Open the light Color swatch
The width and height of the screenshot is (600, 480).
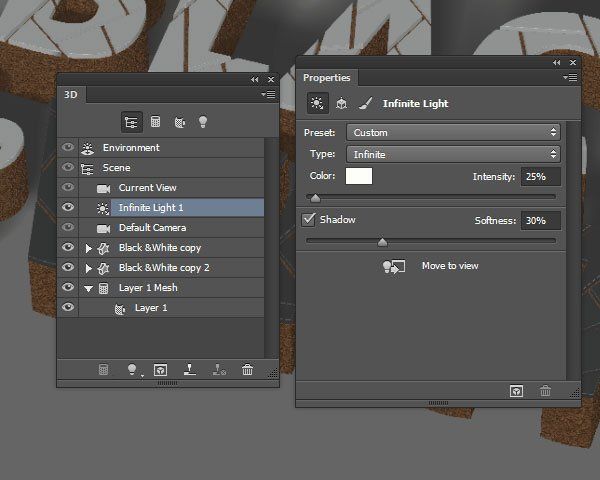359,176
